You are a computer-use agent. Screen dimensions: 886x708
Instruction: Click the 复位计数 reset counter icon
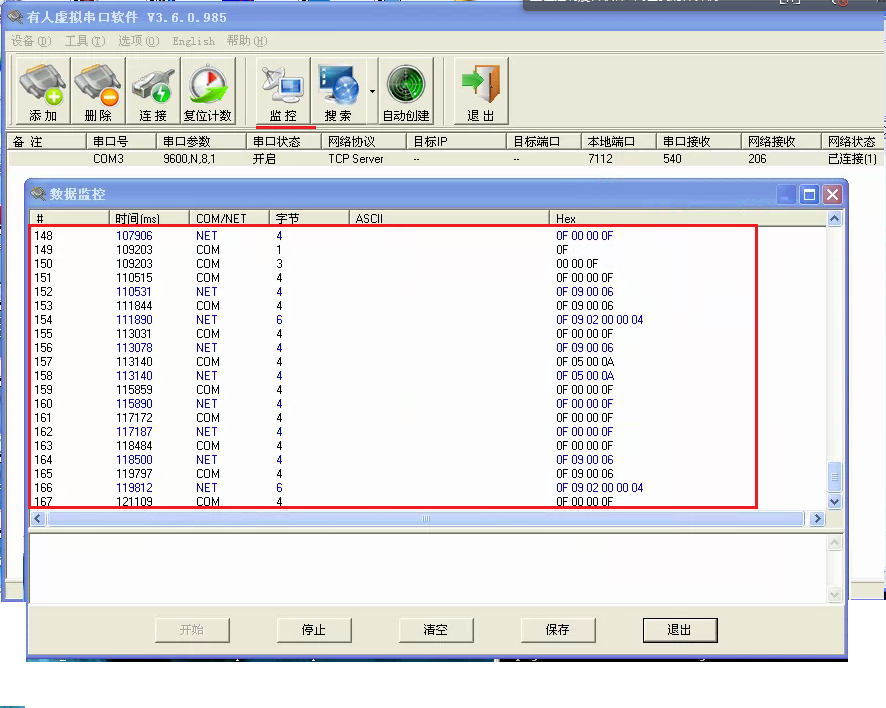tap(207, 92)
